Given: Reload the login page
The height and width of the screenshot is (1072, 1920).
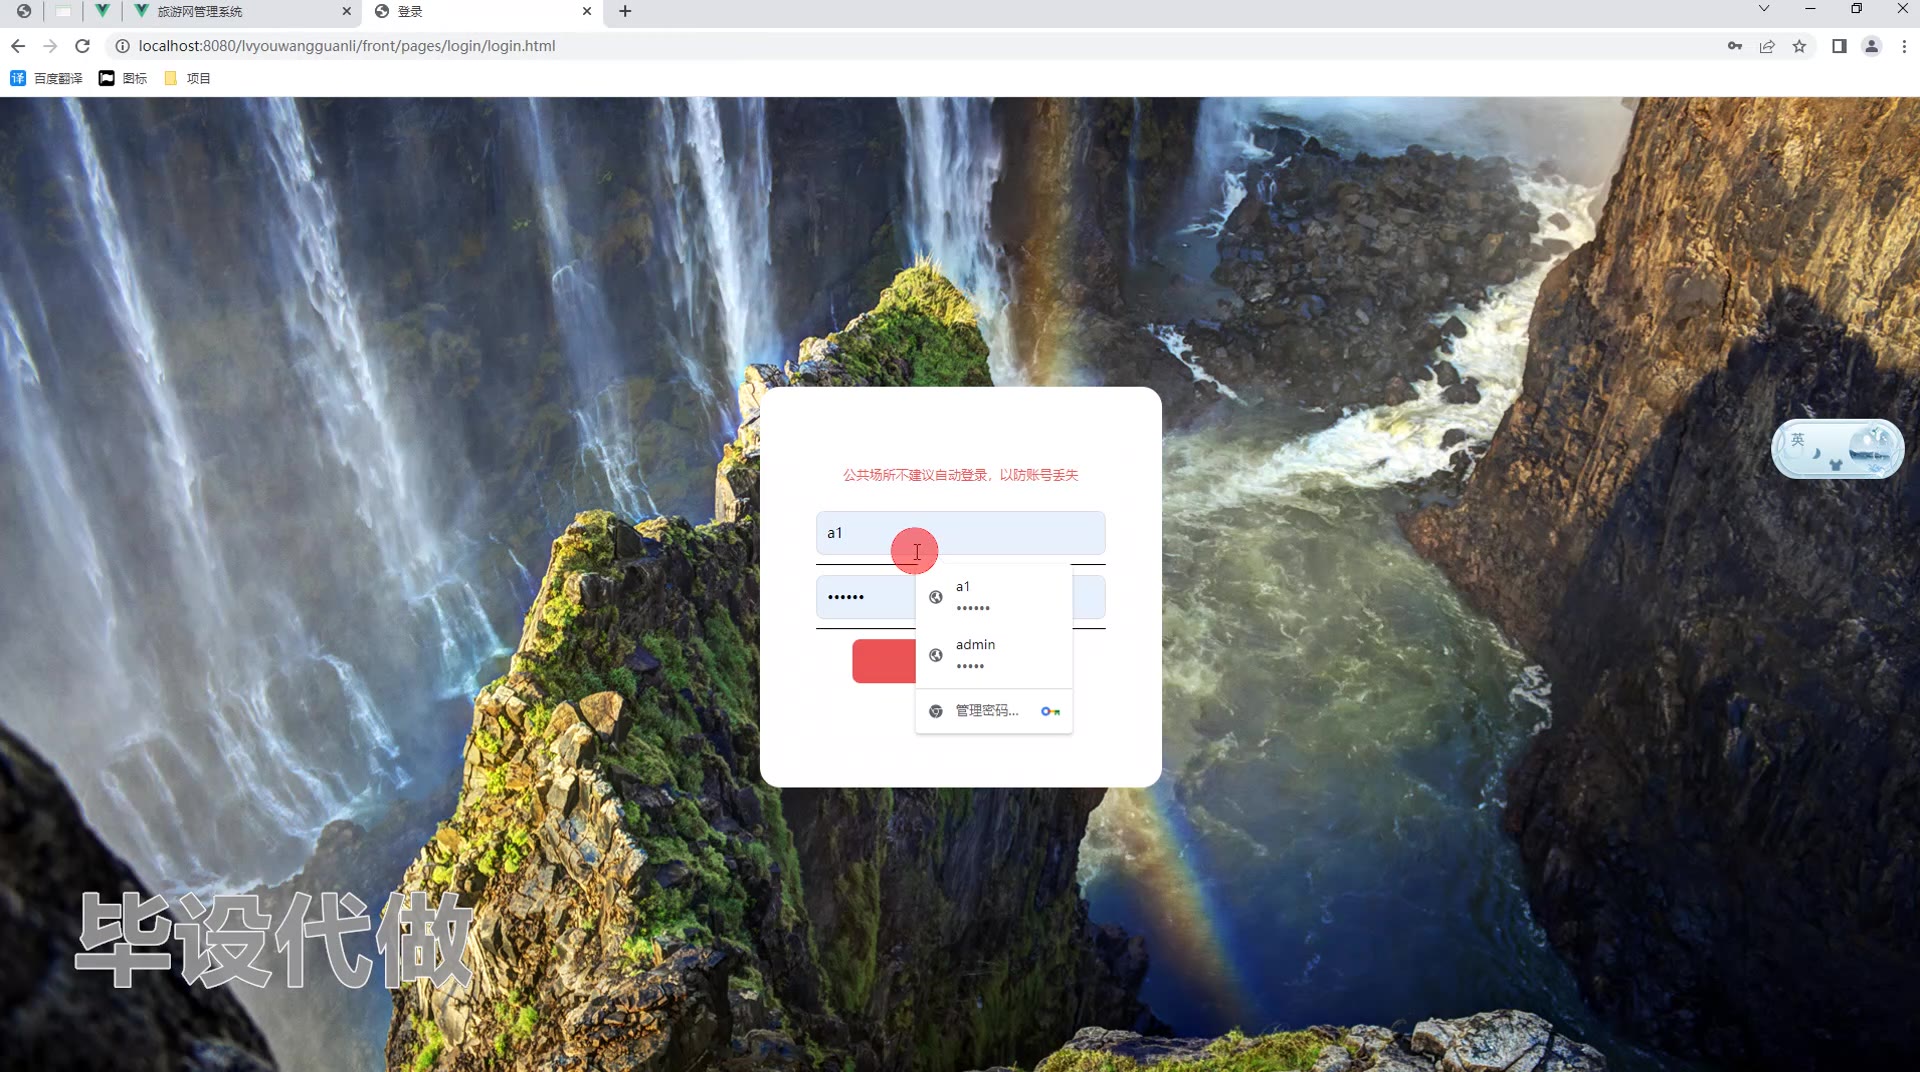Looking at the screenshot, I should click(x=83, y=46).
